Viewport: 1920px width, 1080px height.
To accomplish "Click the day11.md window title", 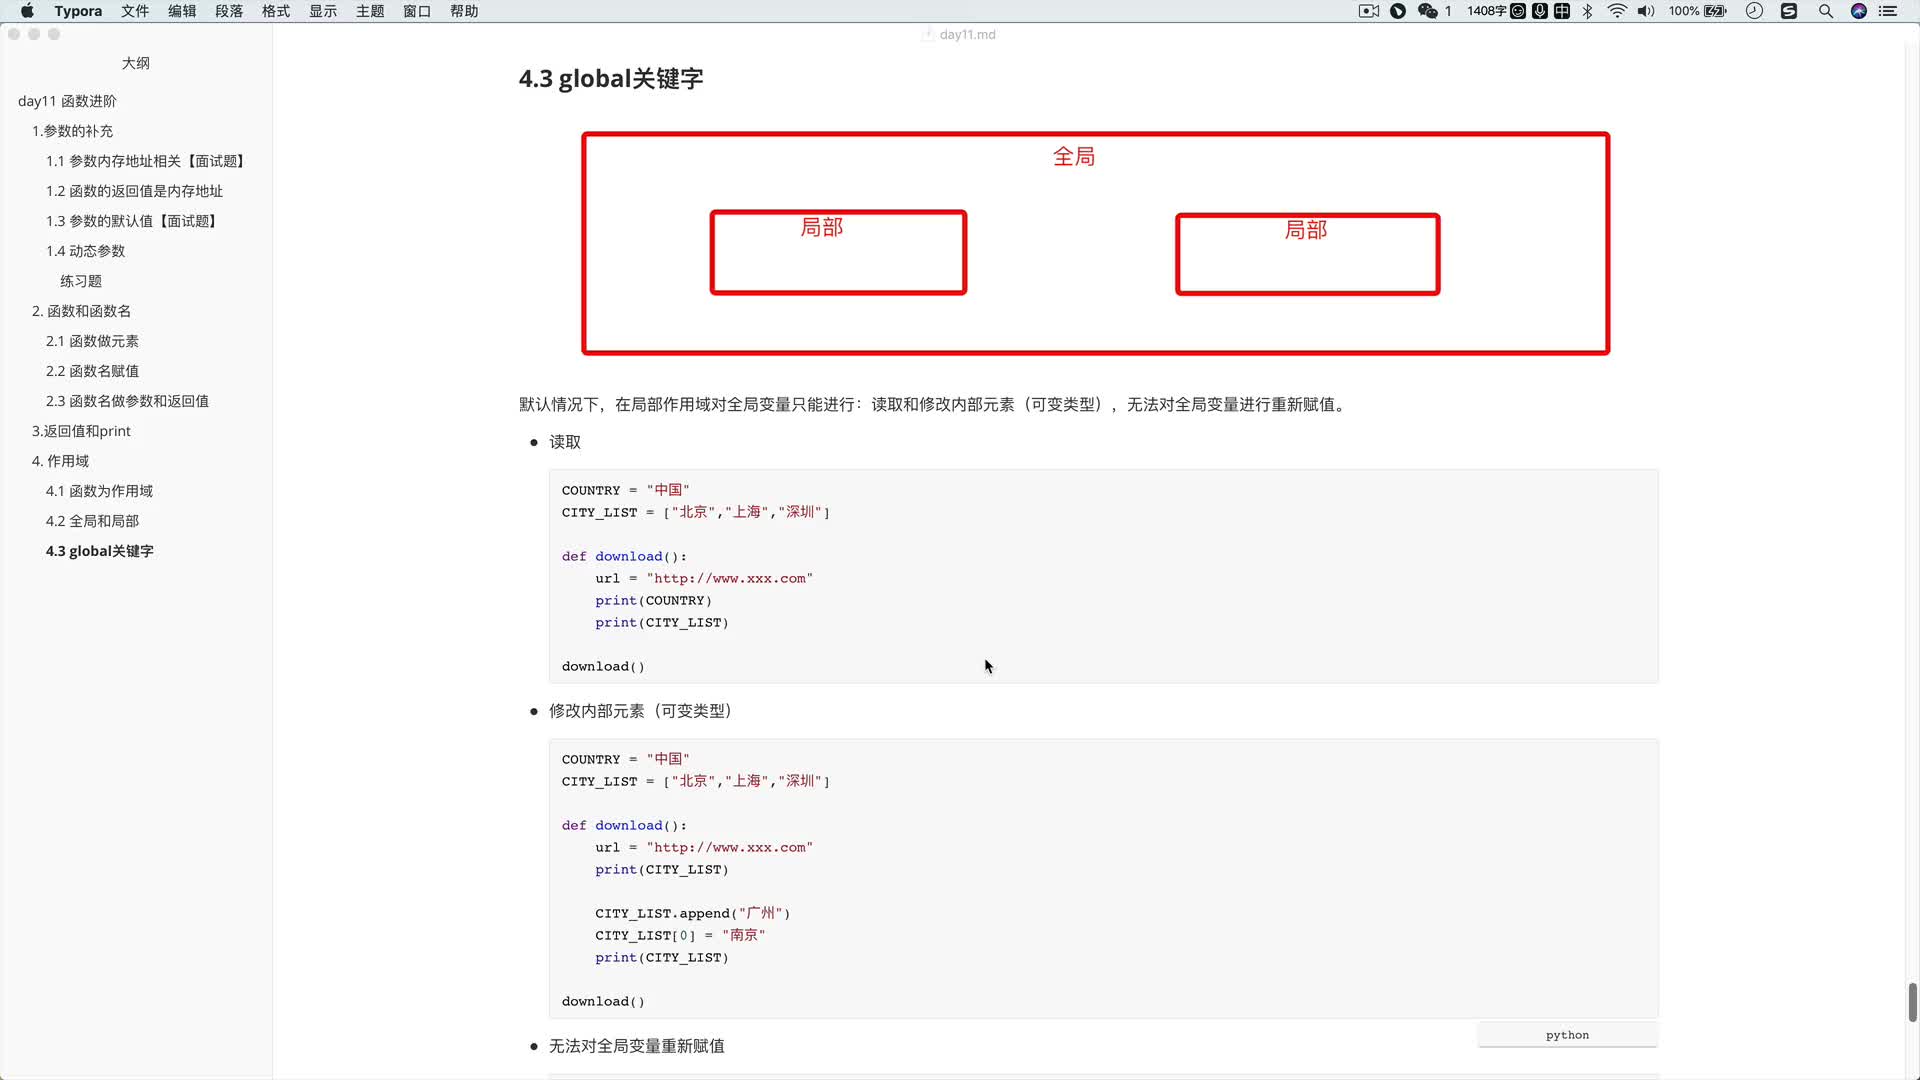I will tap(967, 34).
